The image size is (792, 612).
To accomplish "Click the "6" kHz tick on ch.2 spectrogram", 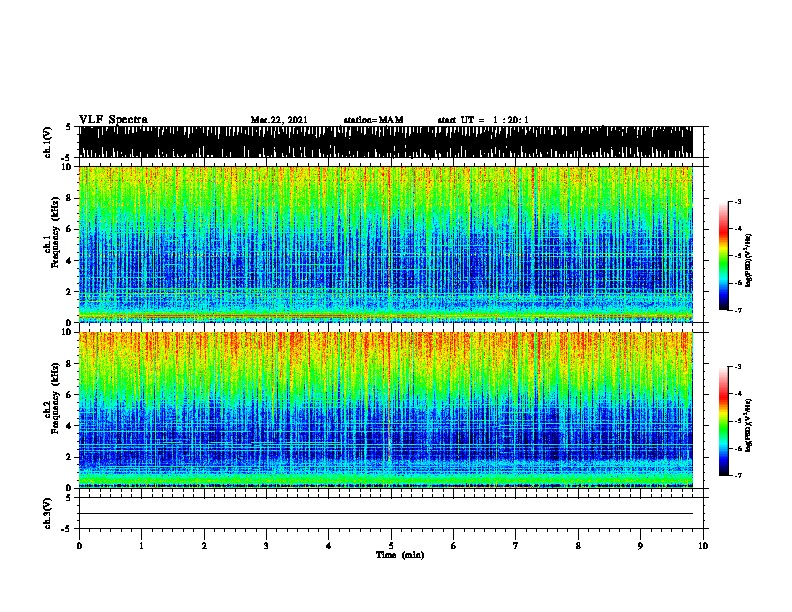I will 69,395.
